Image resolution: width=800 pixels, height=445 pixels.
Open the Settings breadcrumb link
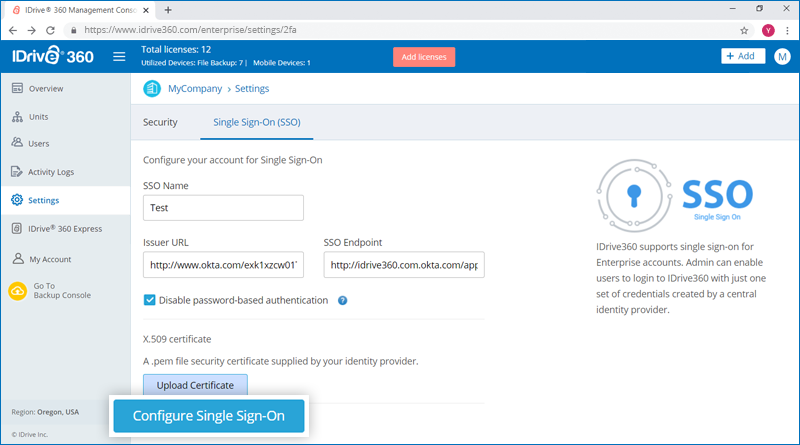tap(252, 89)
